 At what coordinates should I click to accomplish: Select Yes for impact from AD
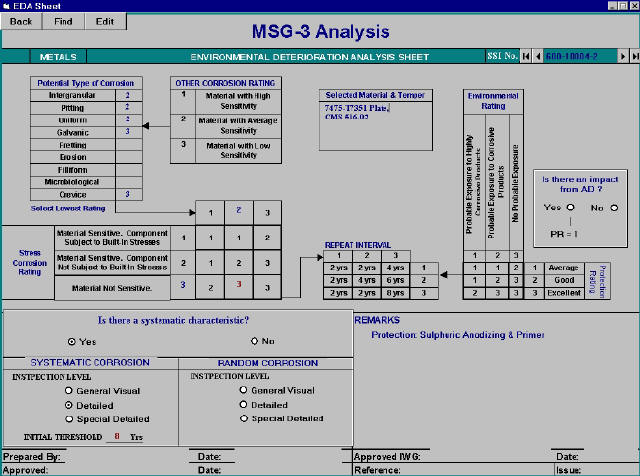[569, 208]
